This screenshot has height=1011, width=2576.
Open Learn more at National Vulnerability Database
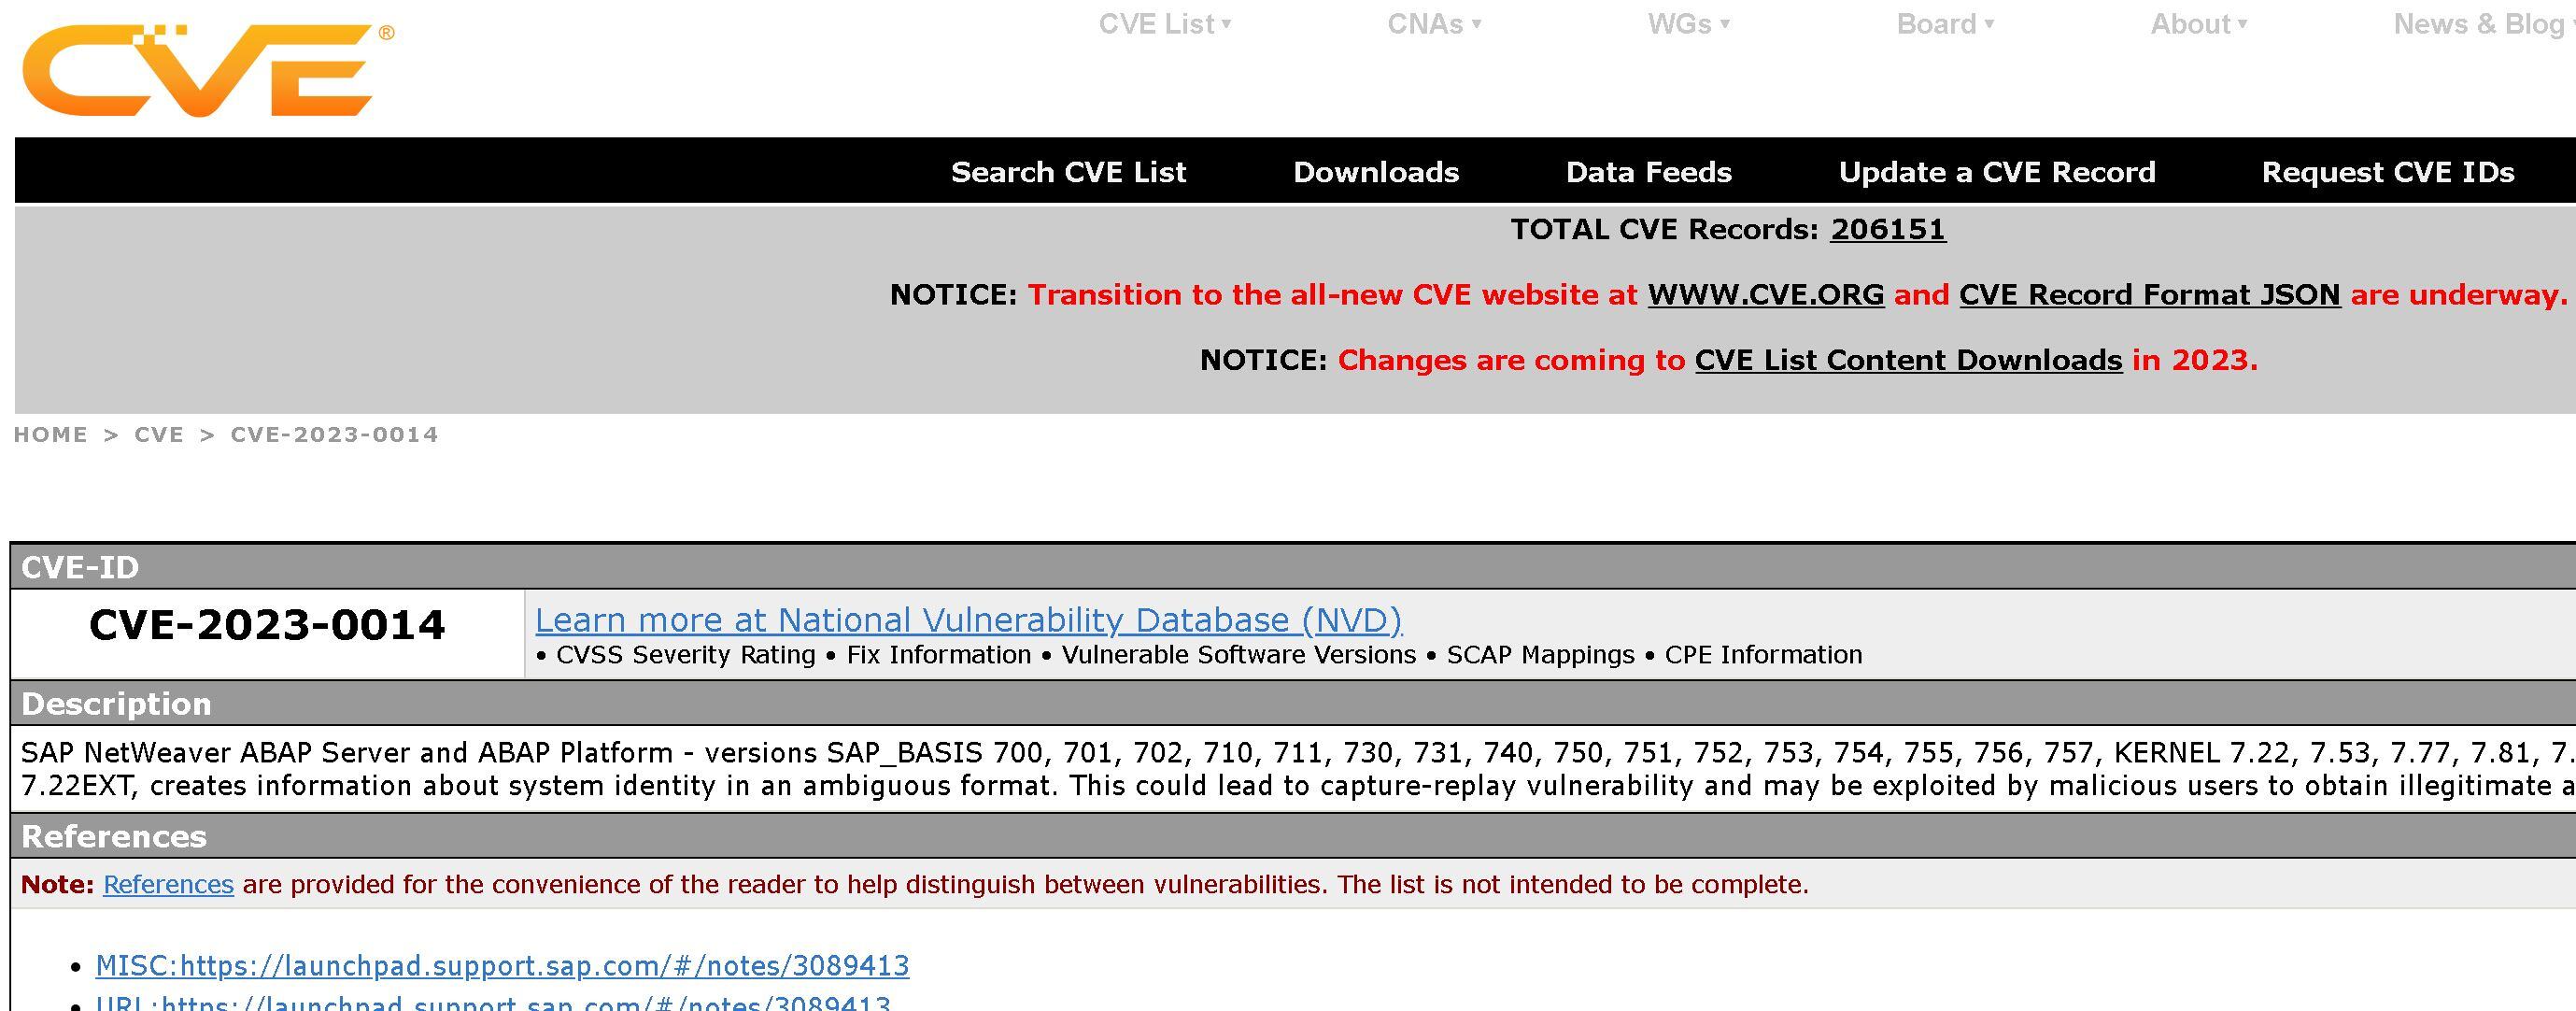coord(968,620)
